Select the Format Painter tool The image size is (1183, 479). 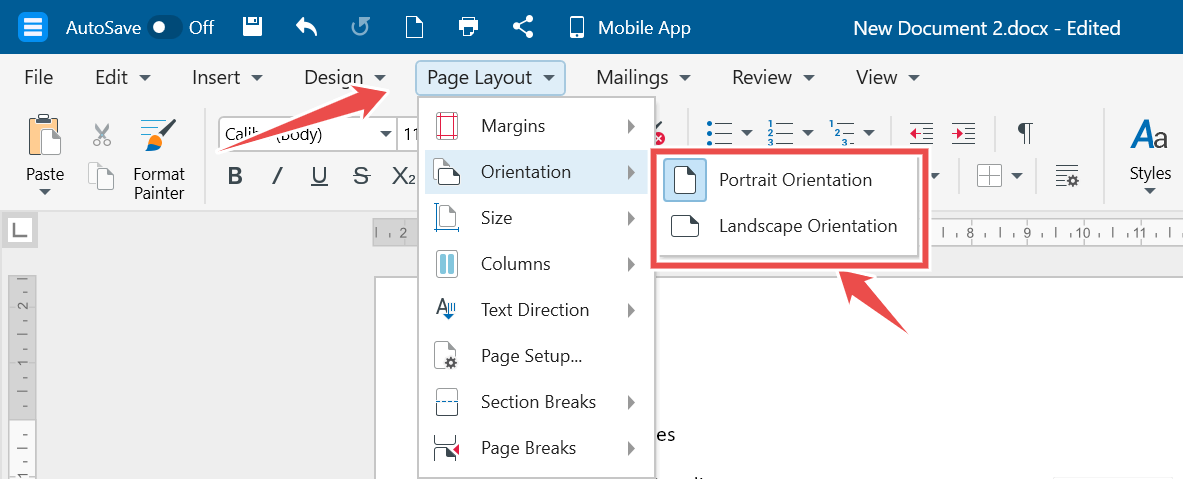pyautogui.click(x=158, y=158)
